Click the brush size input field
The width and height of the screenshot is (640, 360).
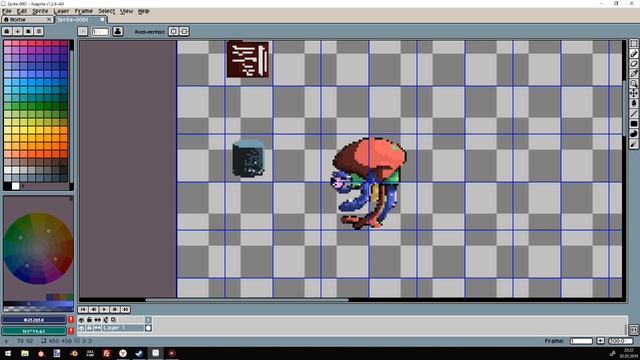(100, 31)
